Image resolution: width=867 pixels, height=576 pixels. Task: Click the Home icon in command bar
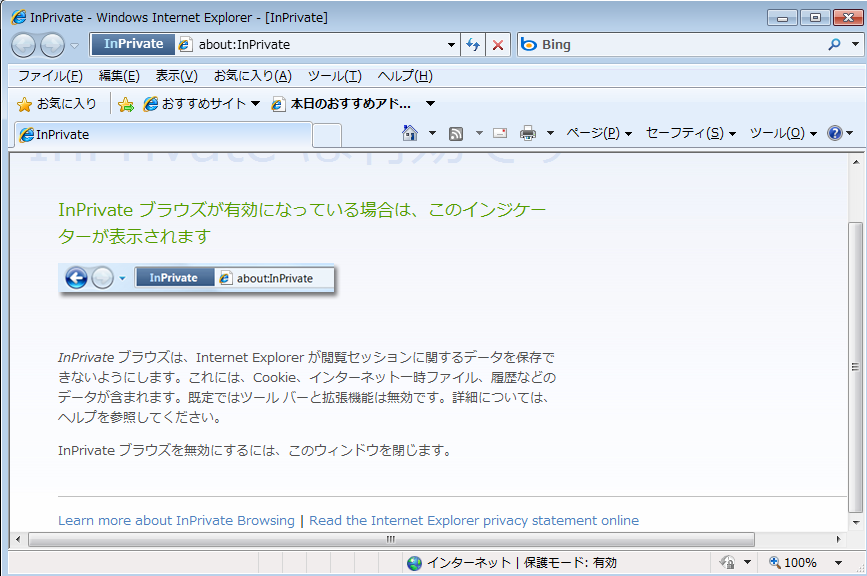(x=410, y=133)
